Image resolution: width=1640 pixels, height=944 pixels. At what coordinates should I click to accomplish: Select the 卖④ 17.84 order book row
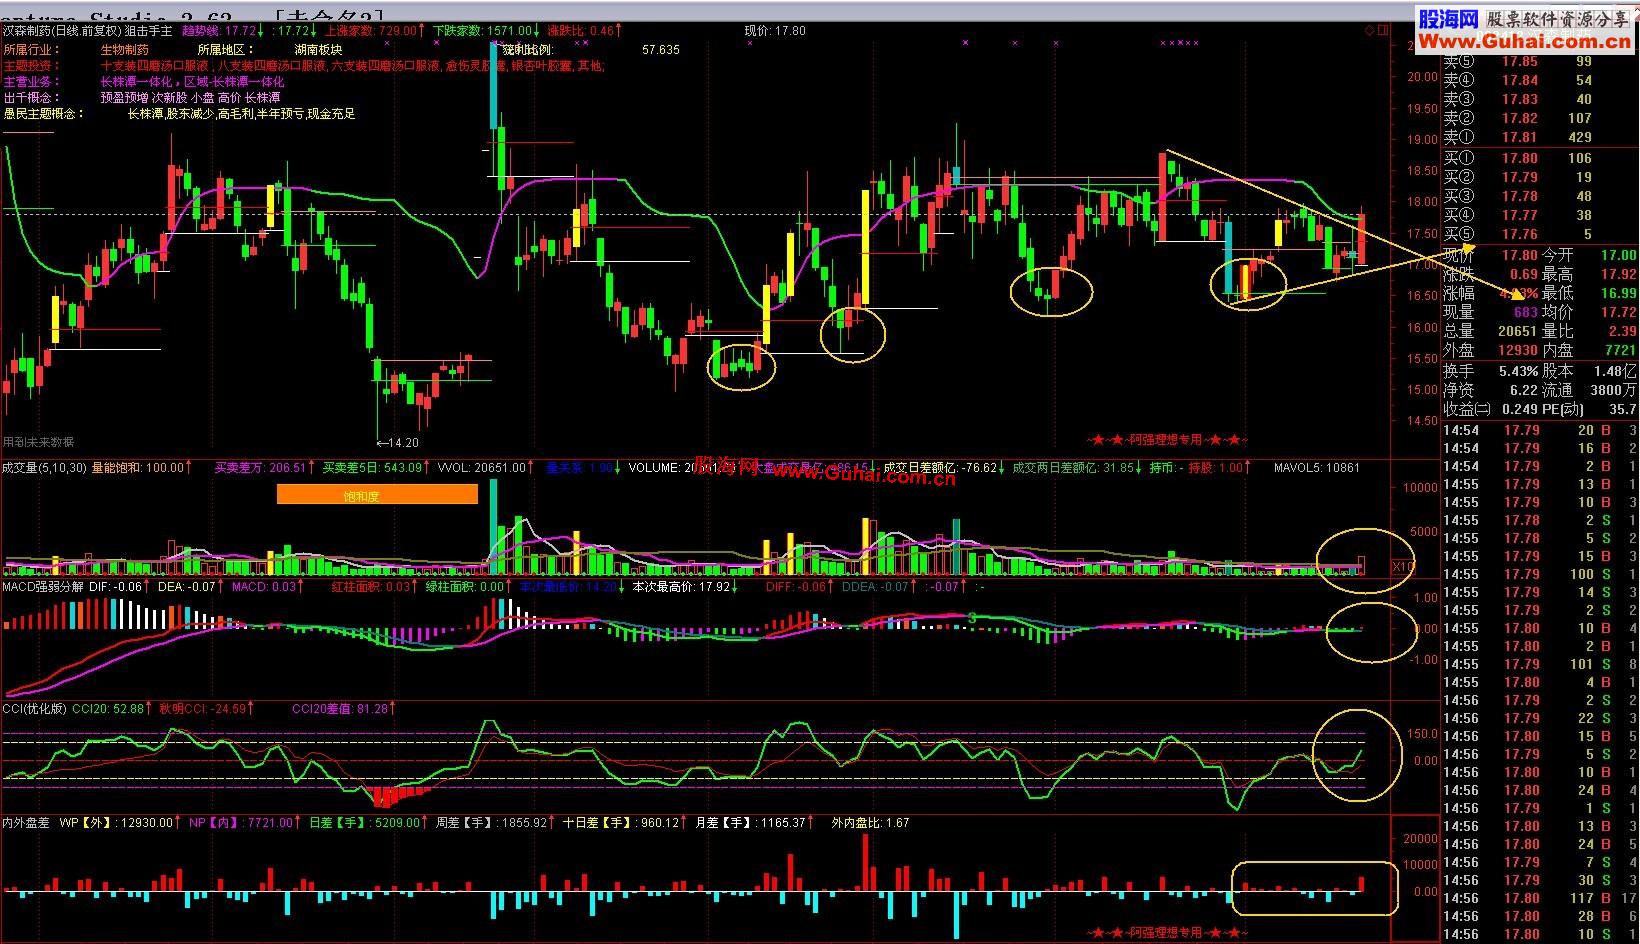click(1540, 80)
